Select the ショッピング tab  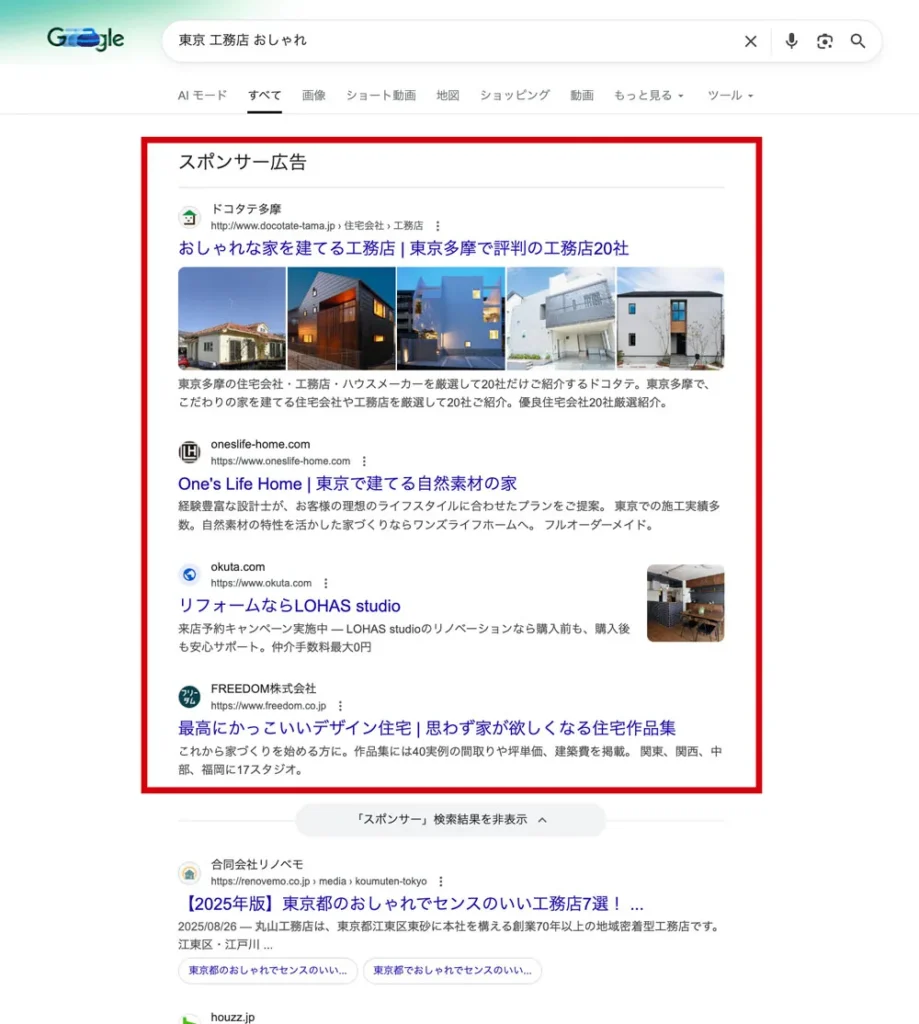pyautogui.click(x=514, y=96)
